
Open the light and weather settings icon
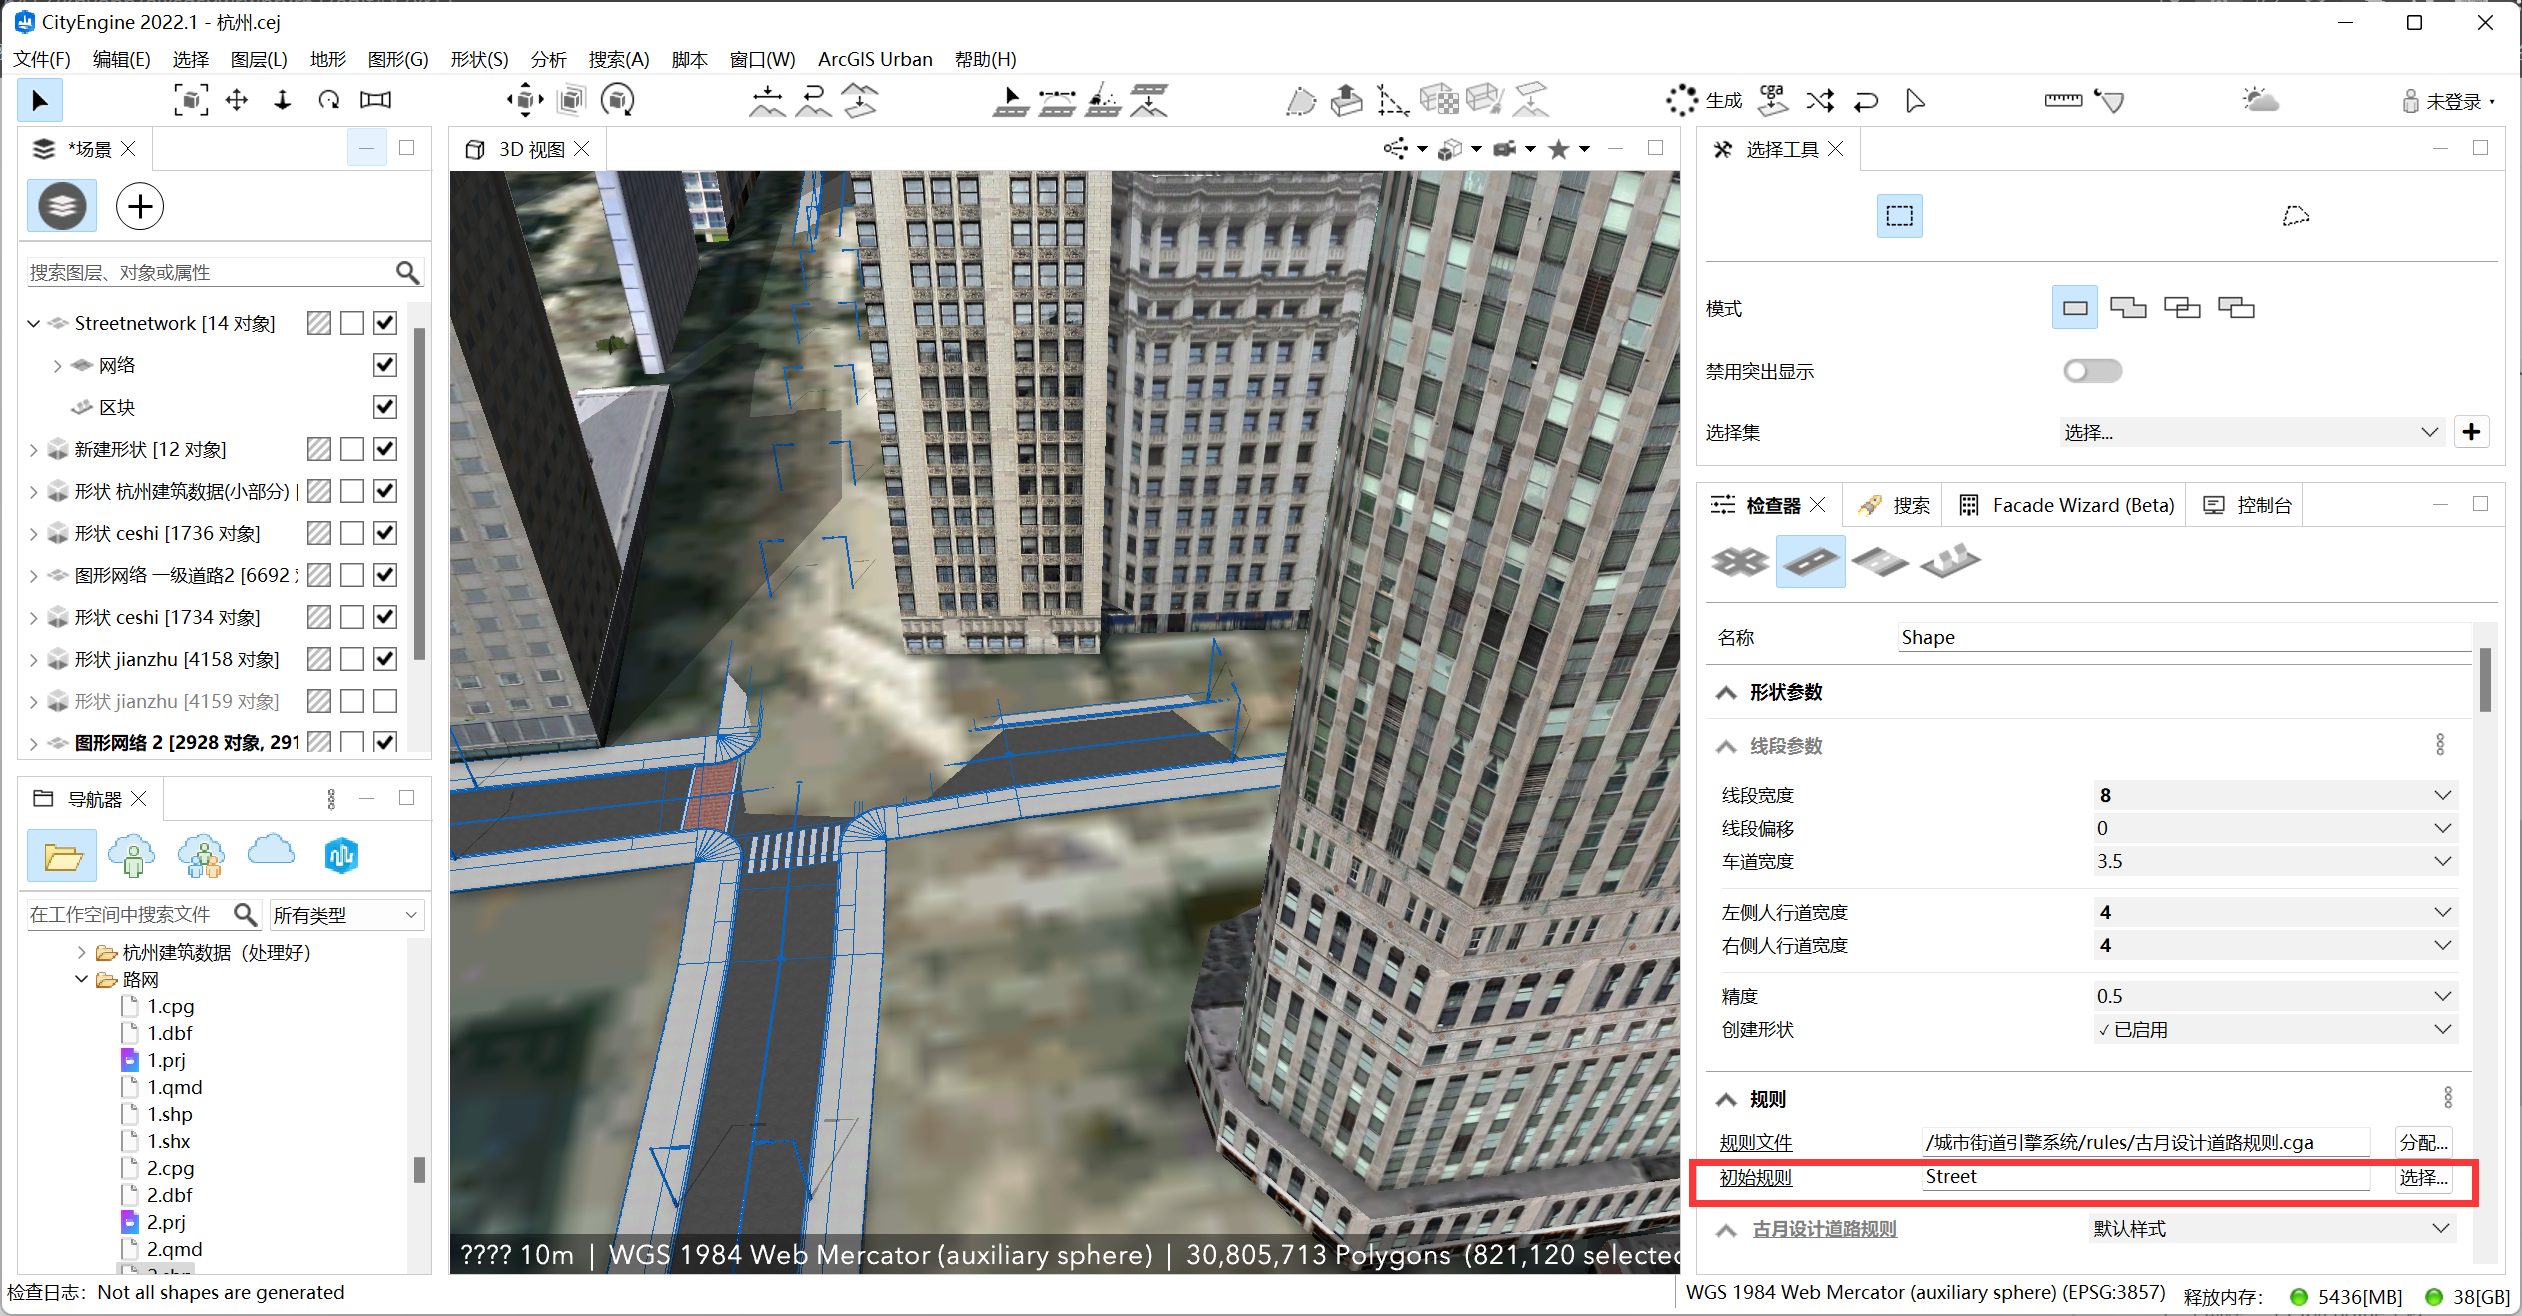2260,100
